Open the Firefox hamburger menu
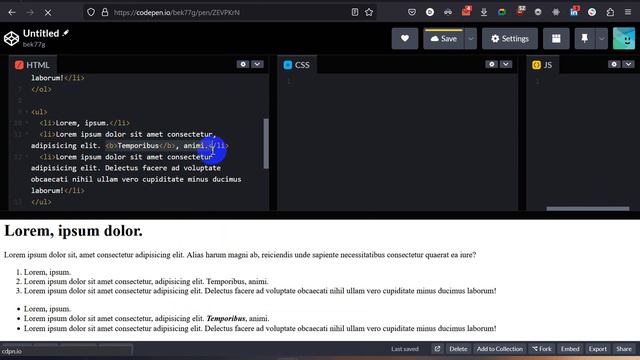This screenshot has width=640, height=360. pyautogui.click(x=628, y=12)
